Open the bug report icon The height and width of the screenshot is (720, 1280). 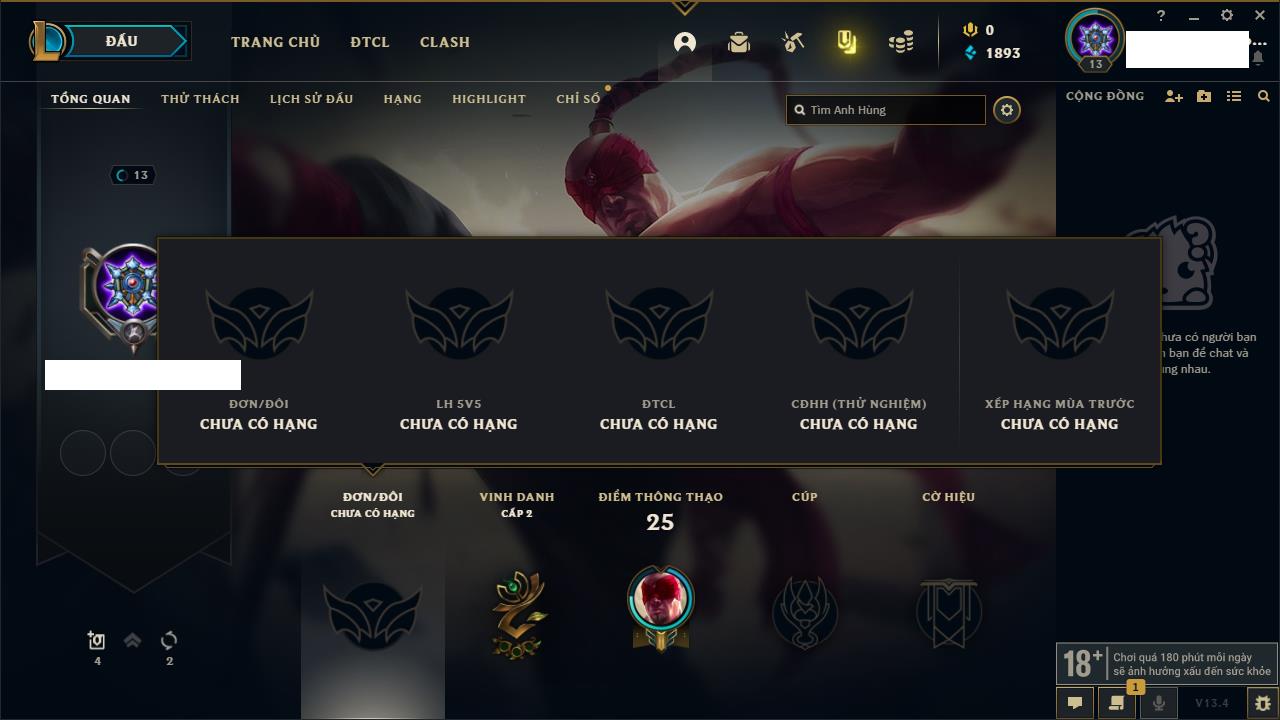point(1263,703)
